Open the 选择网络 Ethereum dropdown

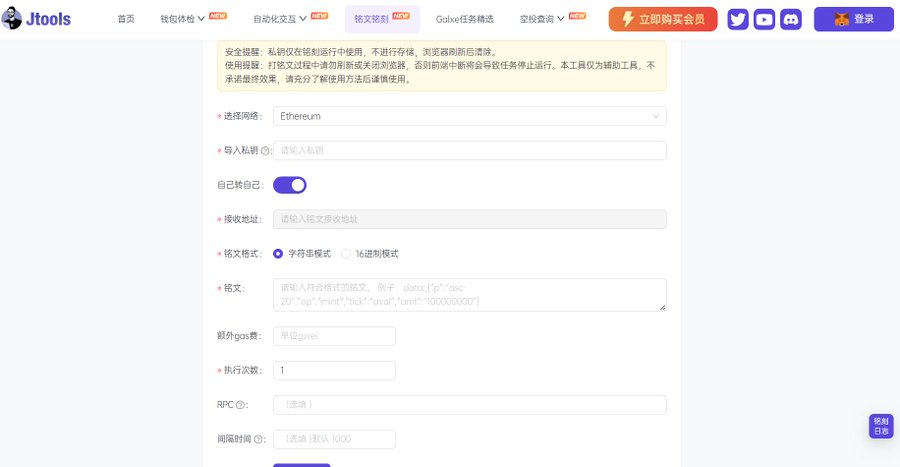(470, 116)
